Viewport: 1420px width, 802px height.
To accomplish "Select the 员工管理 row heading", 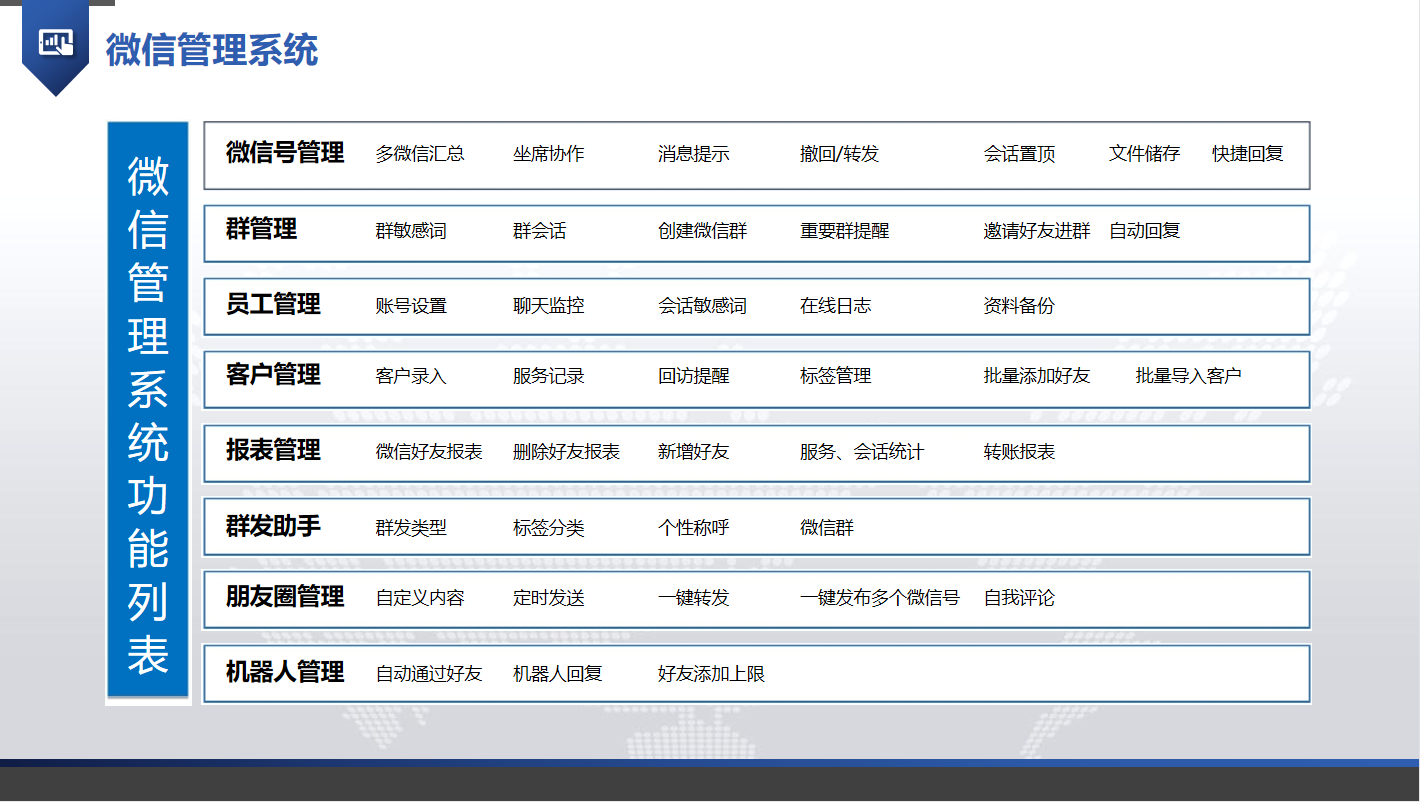I will [x=273, y=304].
